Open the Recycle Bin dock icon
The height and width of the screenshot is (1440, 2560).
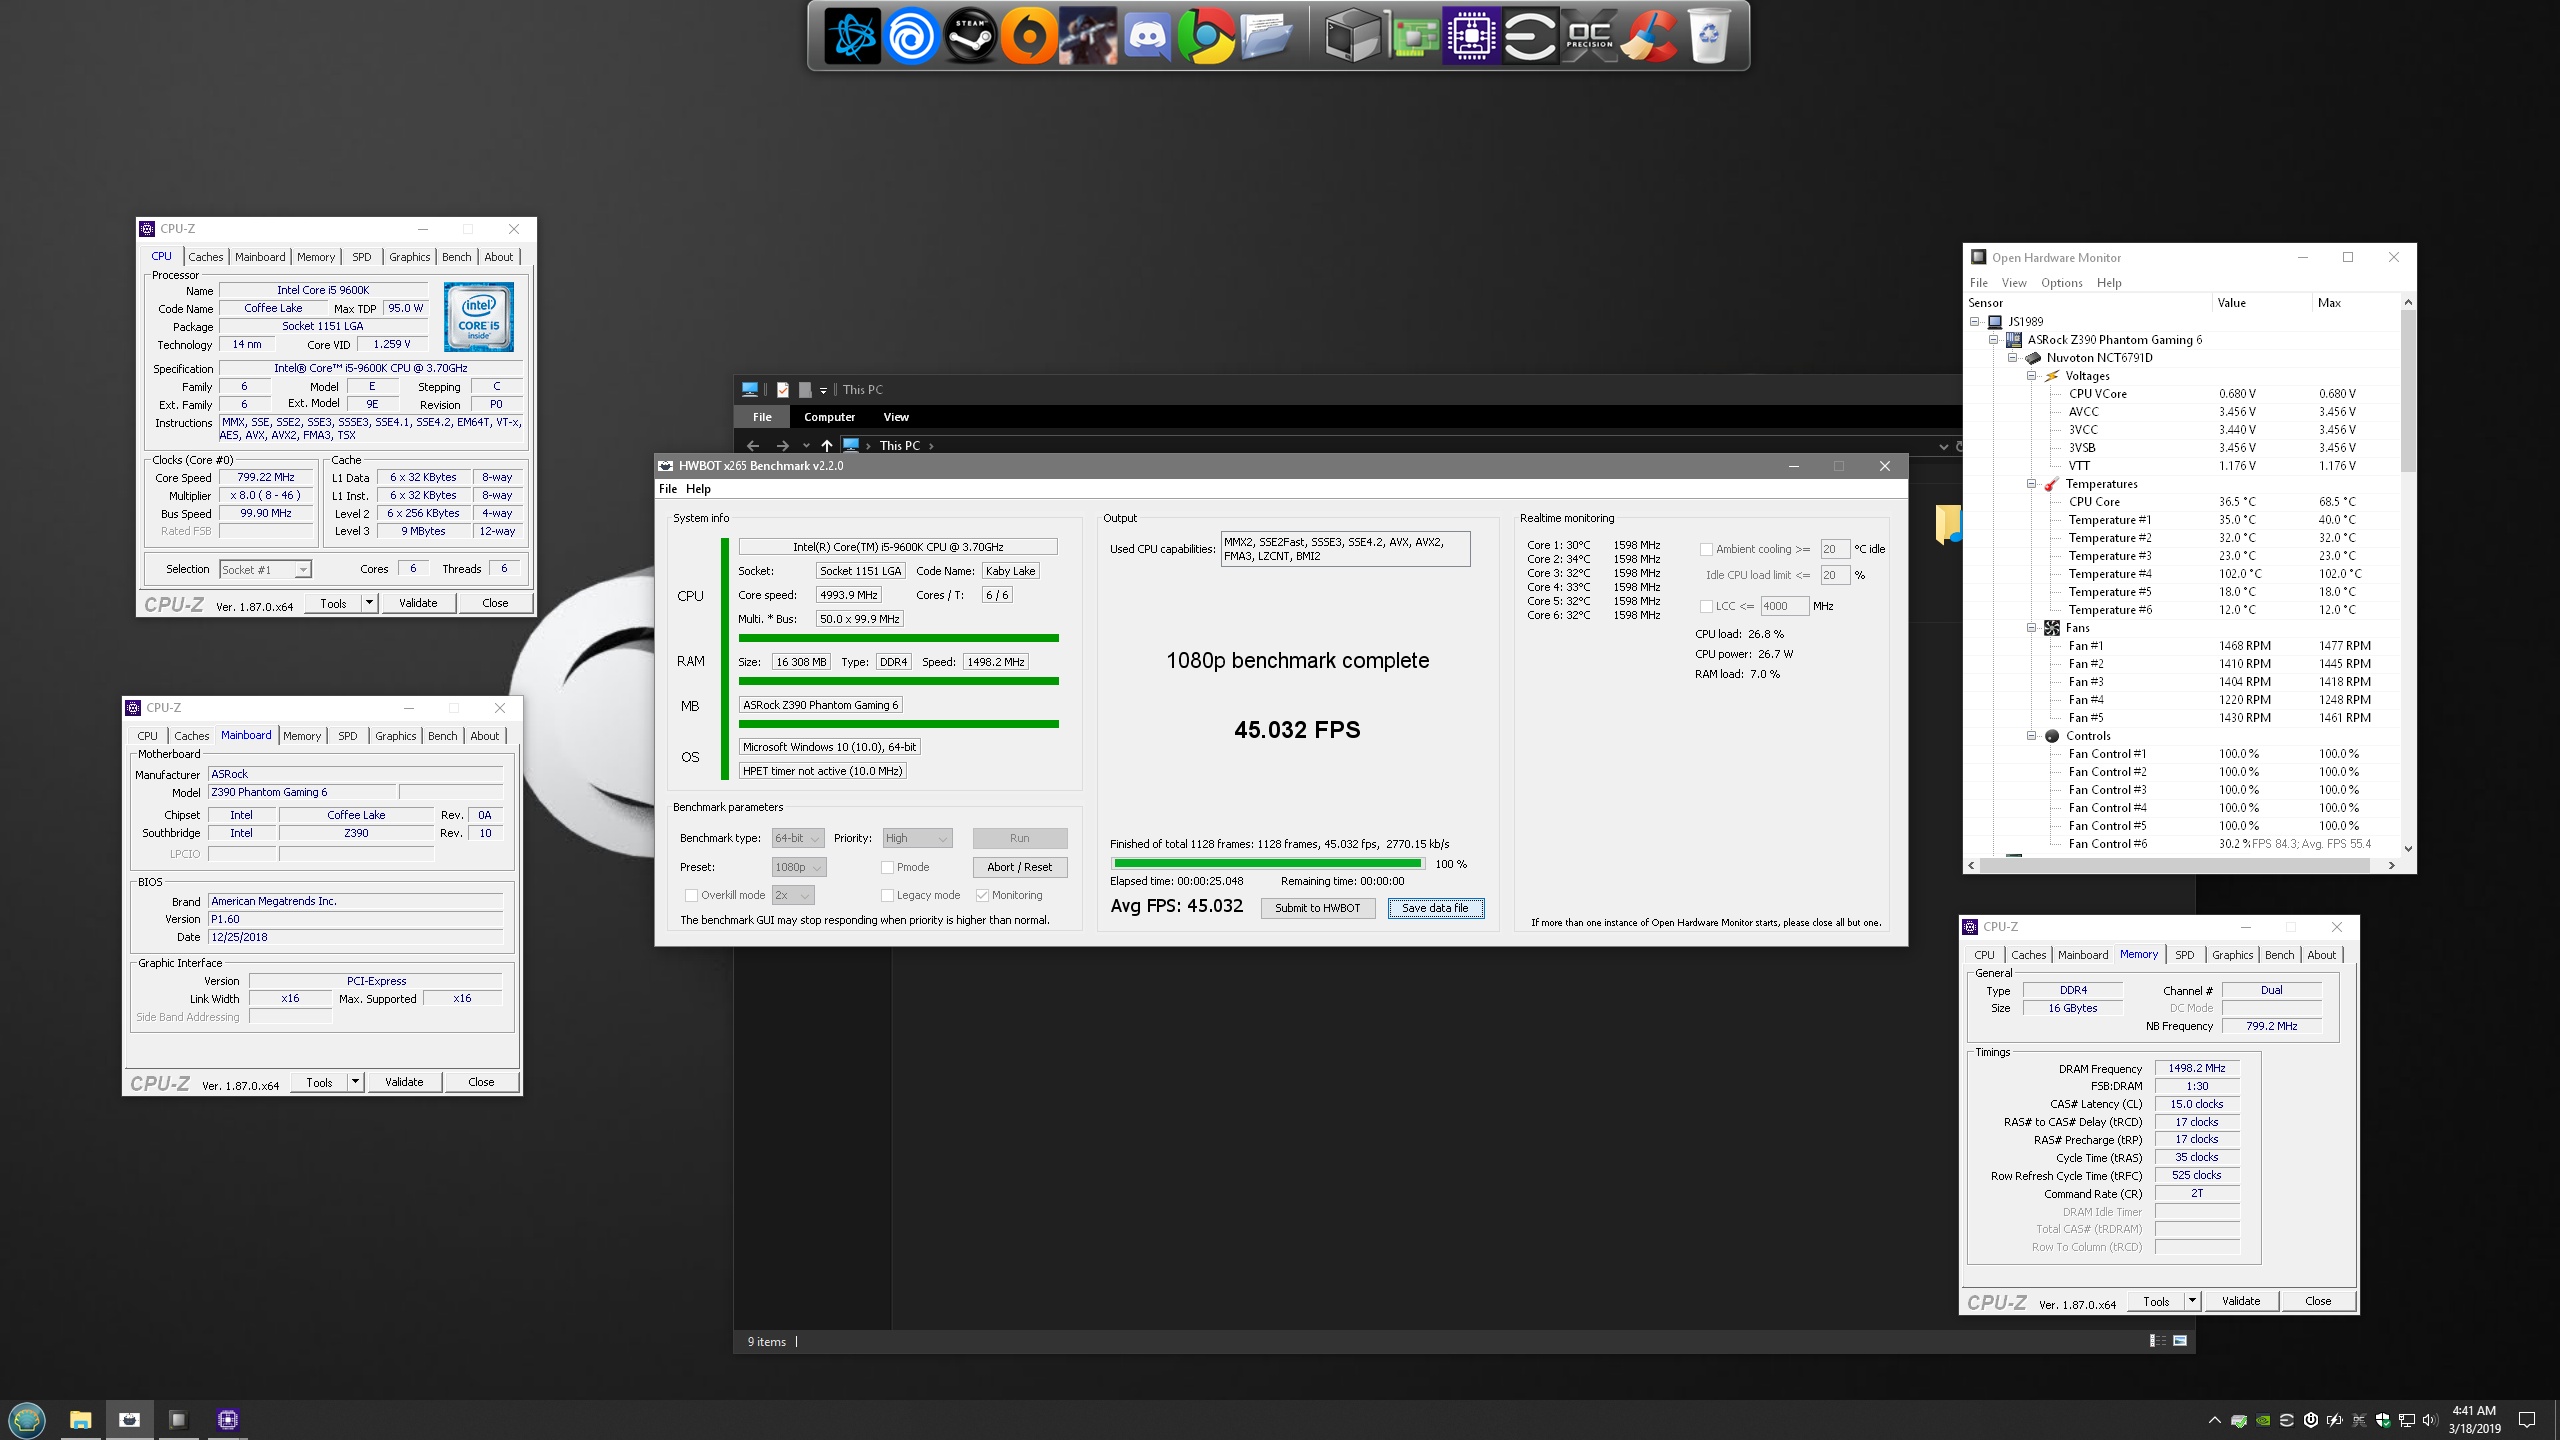(x=1708, y=36)
